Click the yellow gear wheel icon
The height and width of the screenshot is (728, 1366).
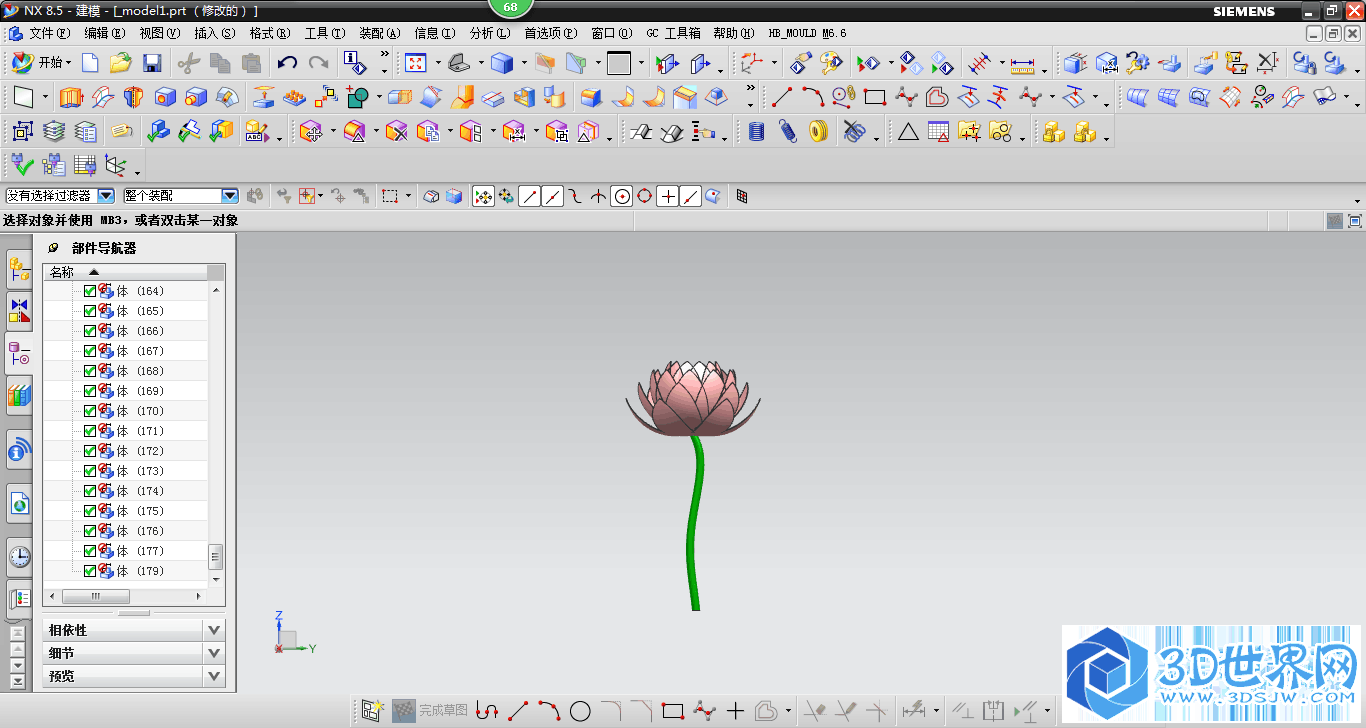tap(819, 131)
